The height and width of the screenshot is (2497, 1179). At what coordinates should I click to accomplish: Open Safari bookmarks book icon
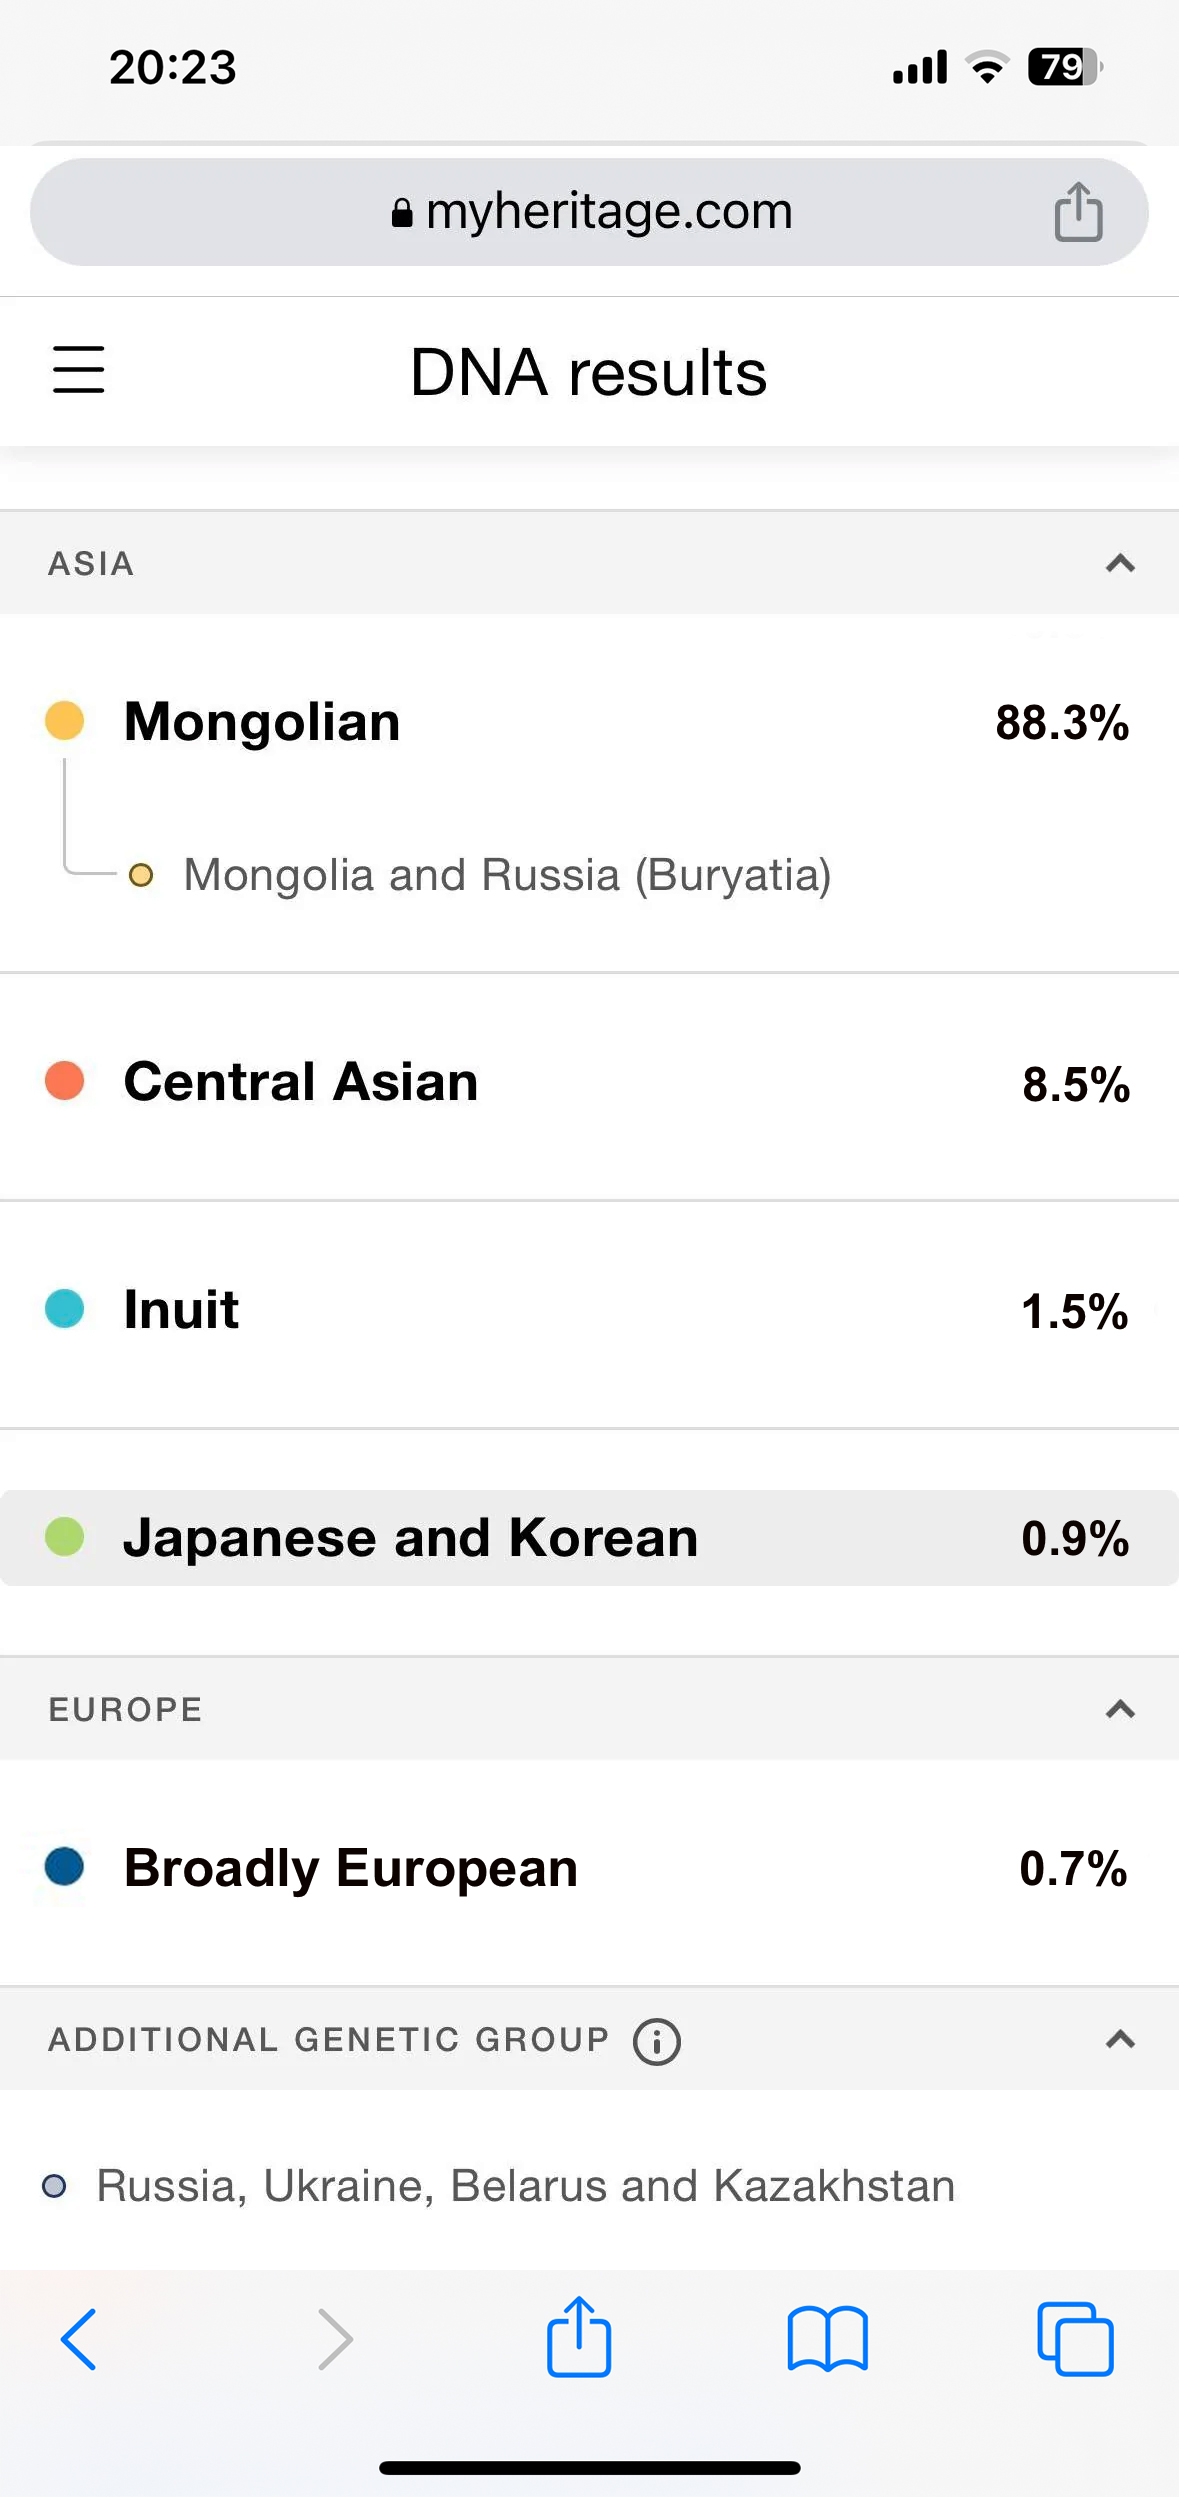coord(827,2339)
